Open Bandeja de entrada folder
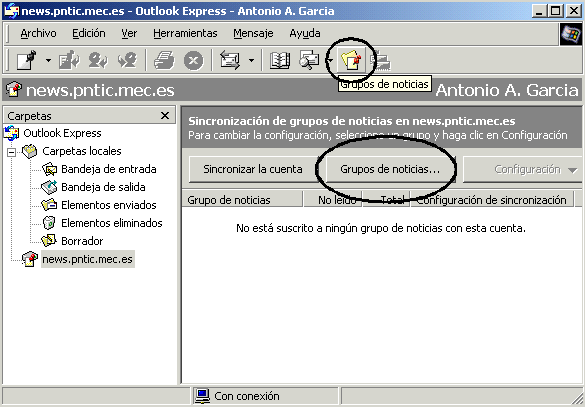This screenshot has width=585, height=407. [109, 169]
